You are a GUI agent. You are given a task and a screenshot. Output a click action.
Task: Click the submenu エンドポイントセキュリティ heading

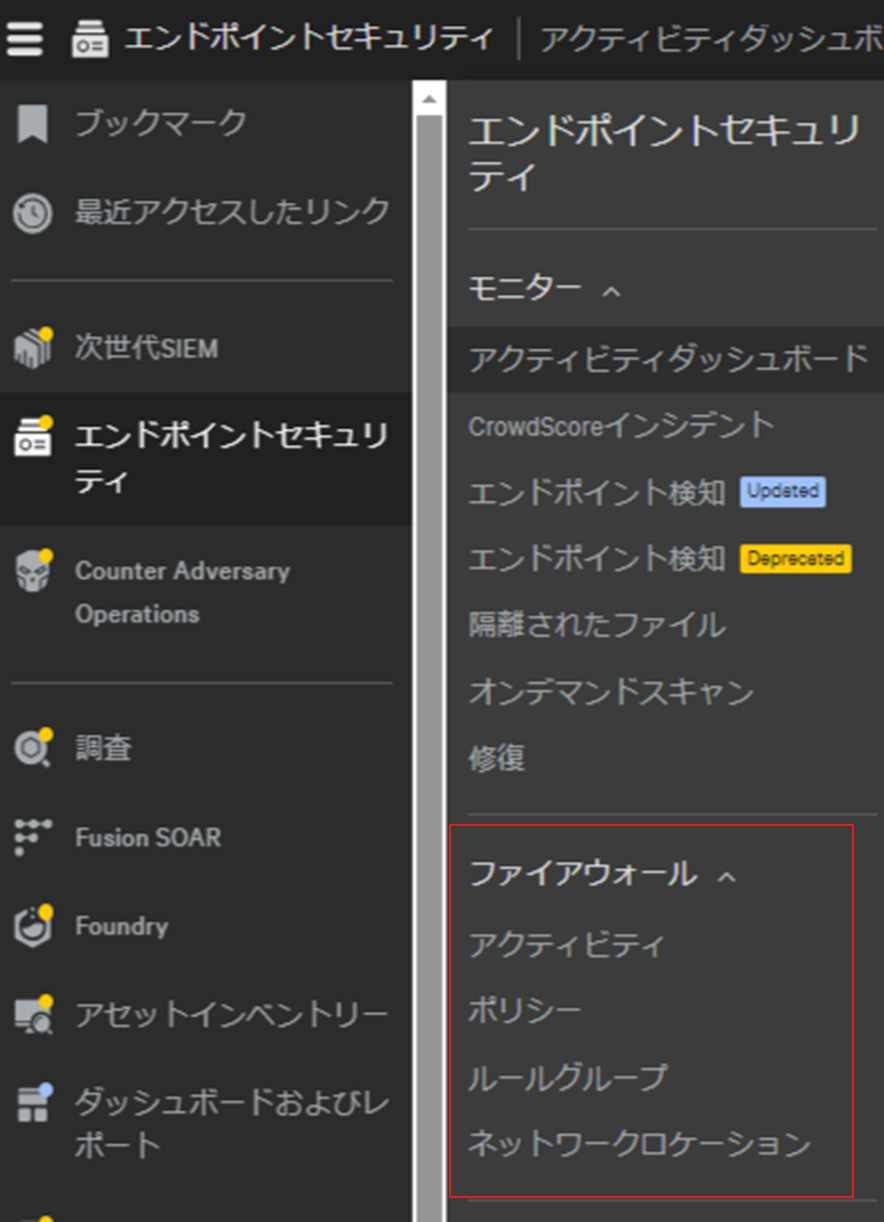click(664, 155)
